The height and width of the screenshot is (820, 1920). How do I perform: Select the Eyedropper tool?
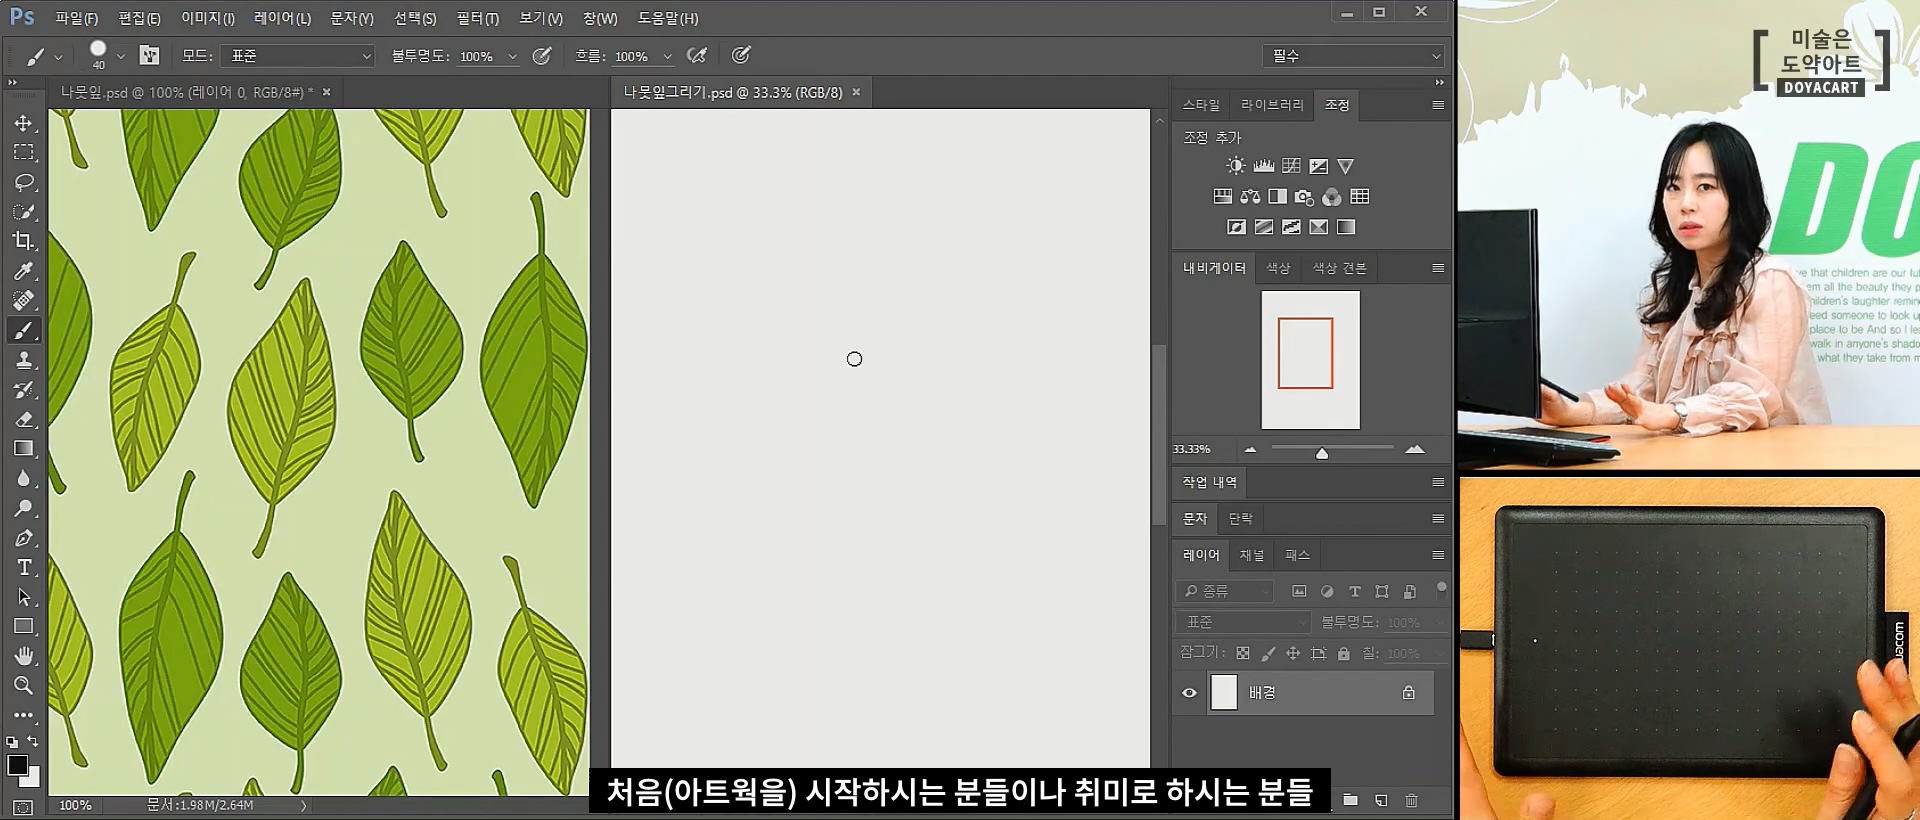click(x=24, y=271)
